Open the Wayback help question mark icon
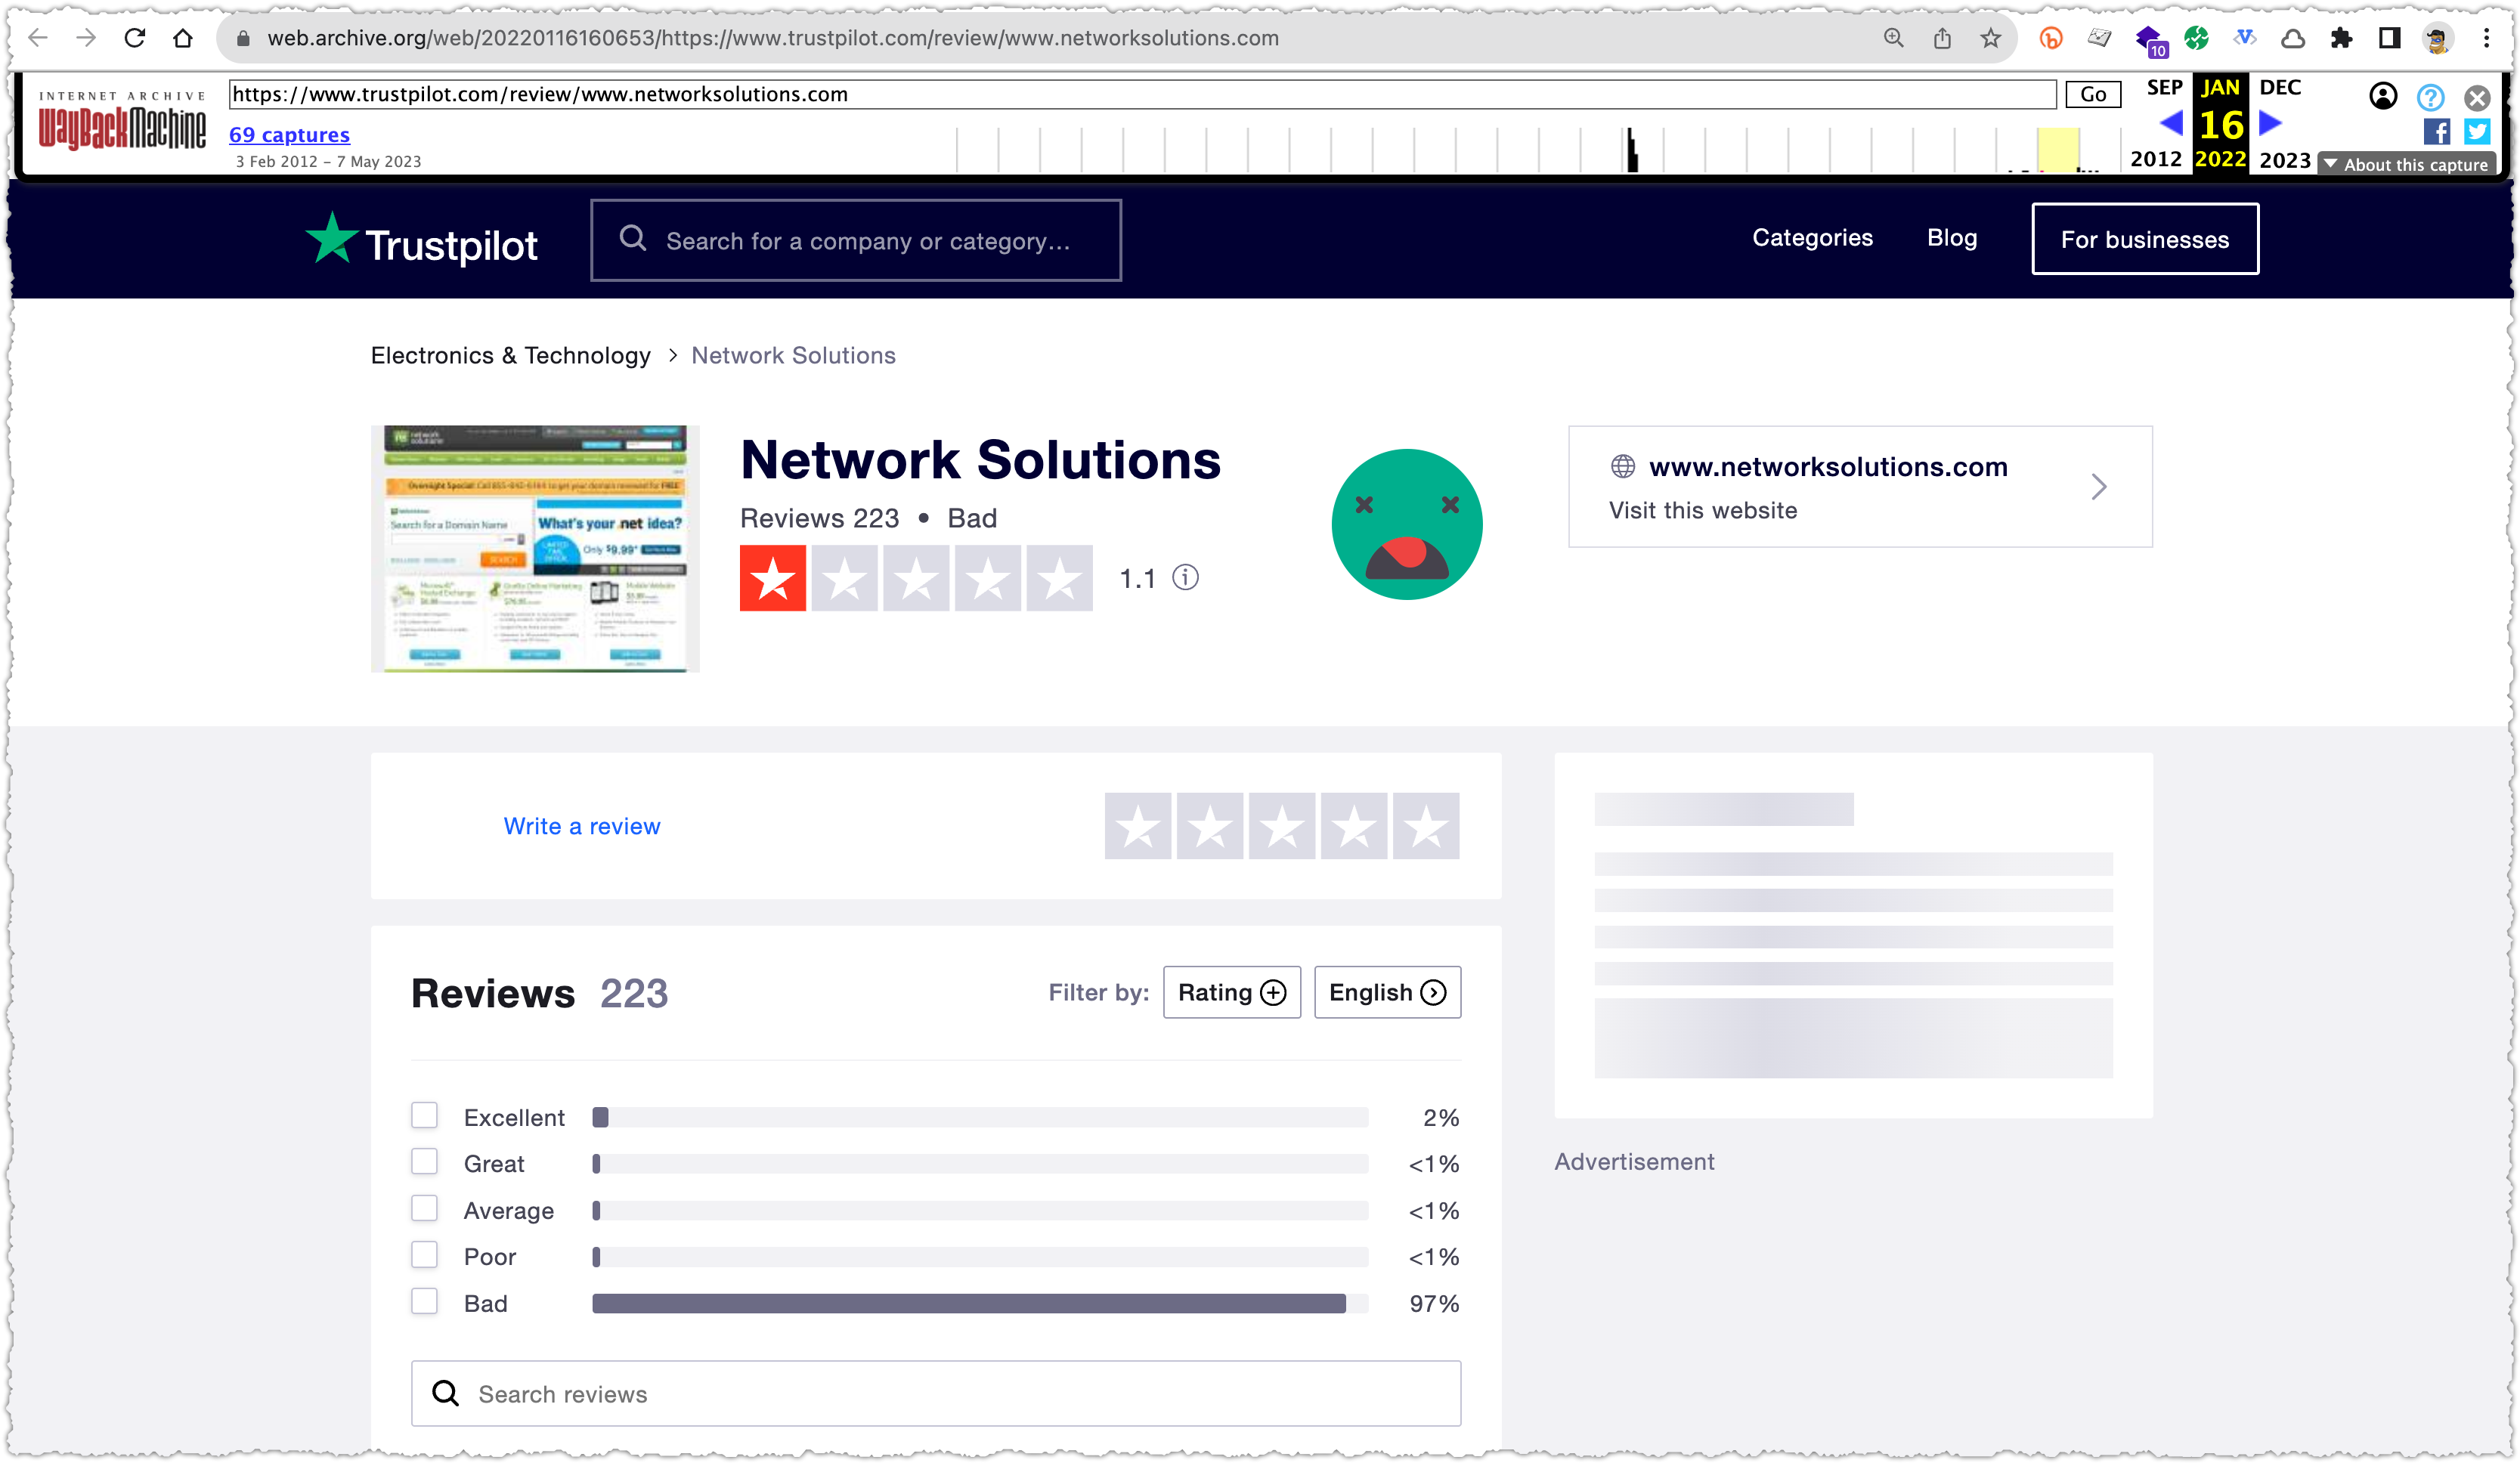The height and width of the screenshot is (1463, 2520). [2430, 97]
